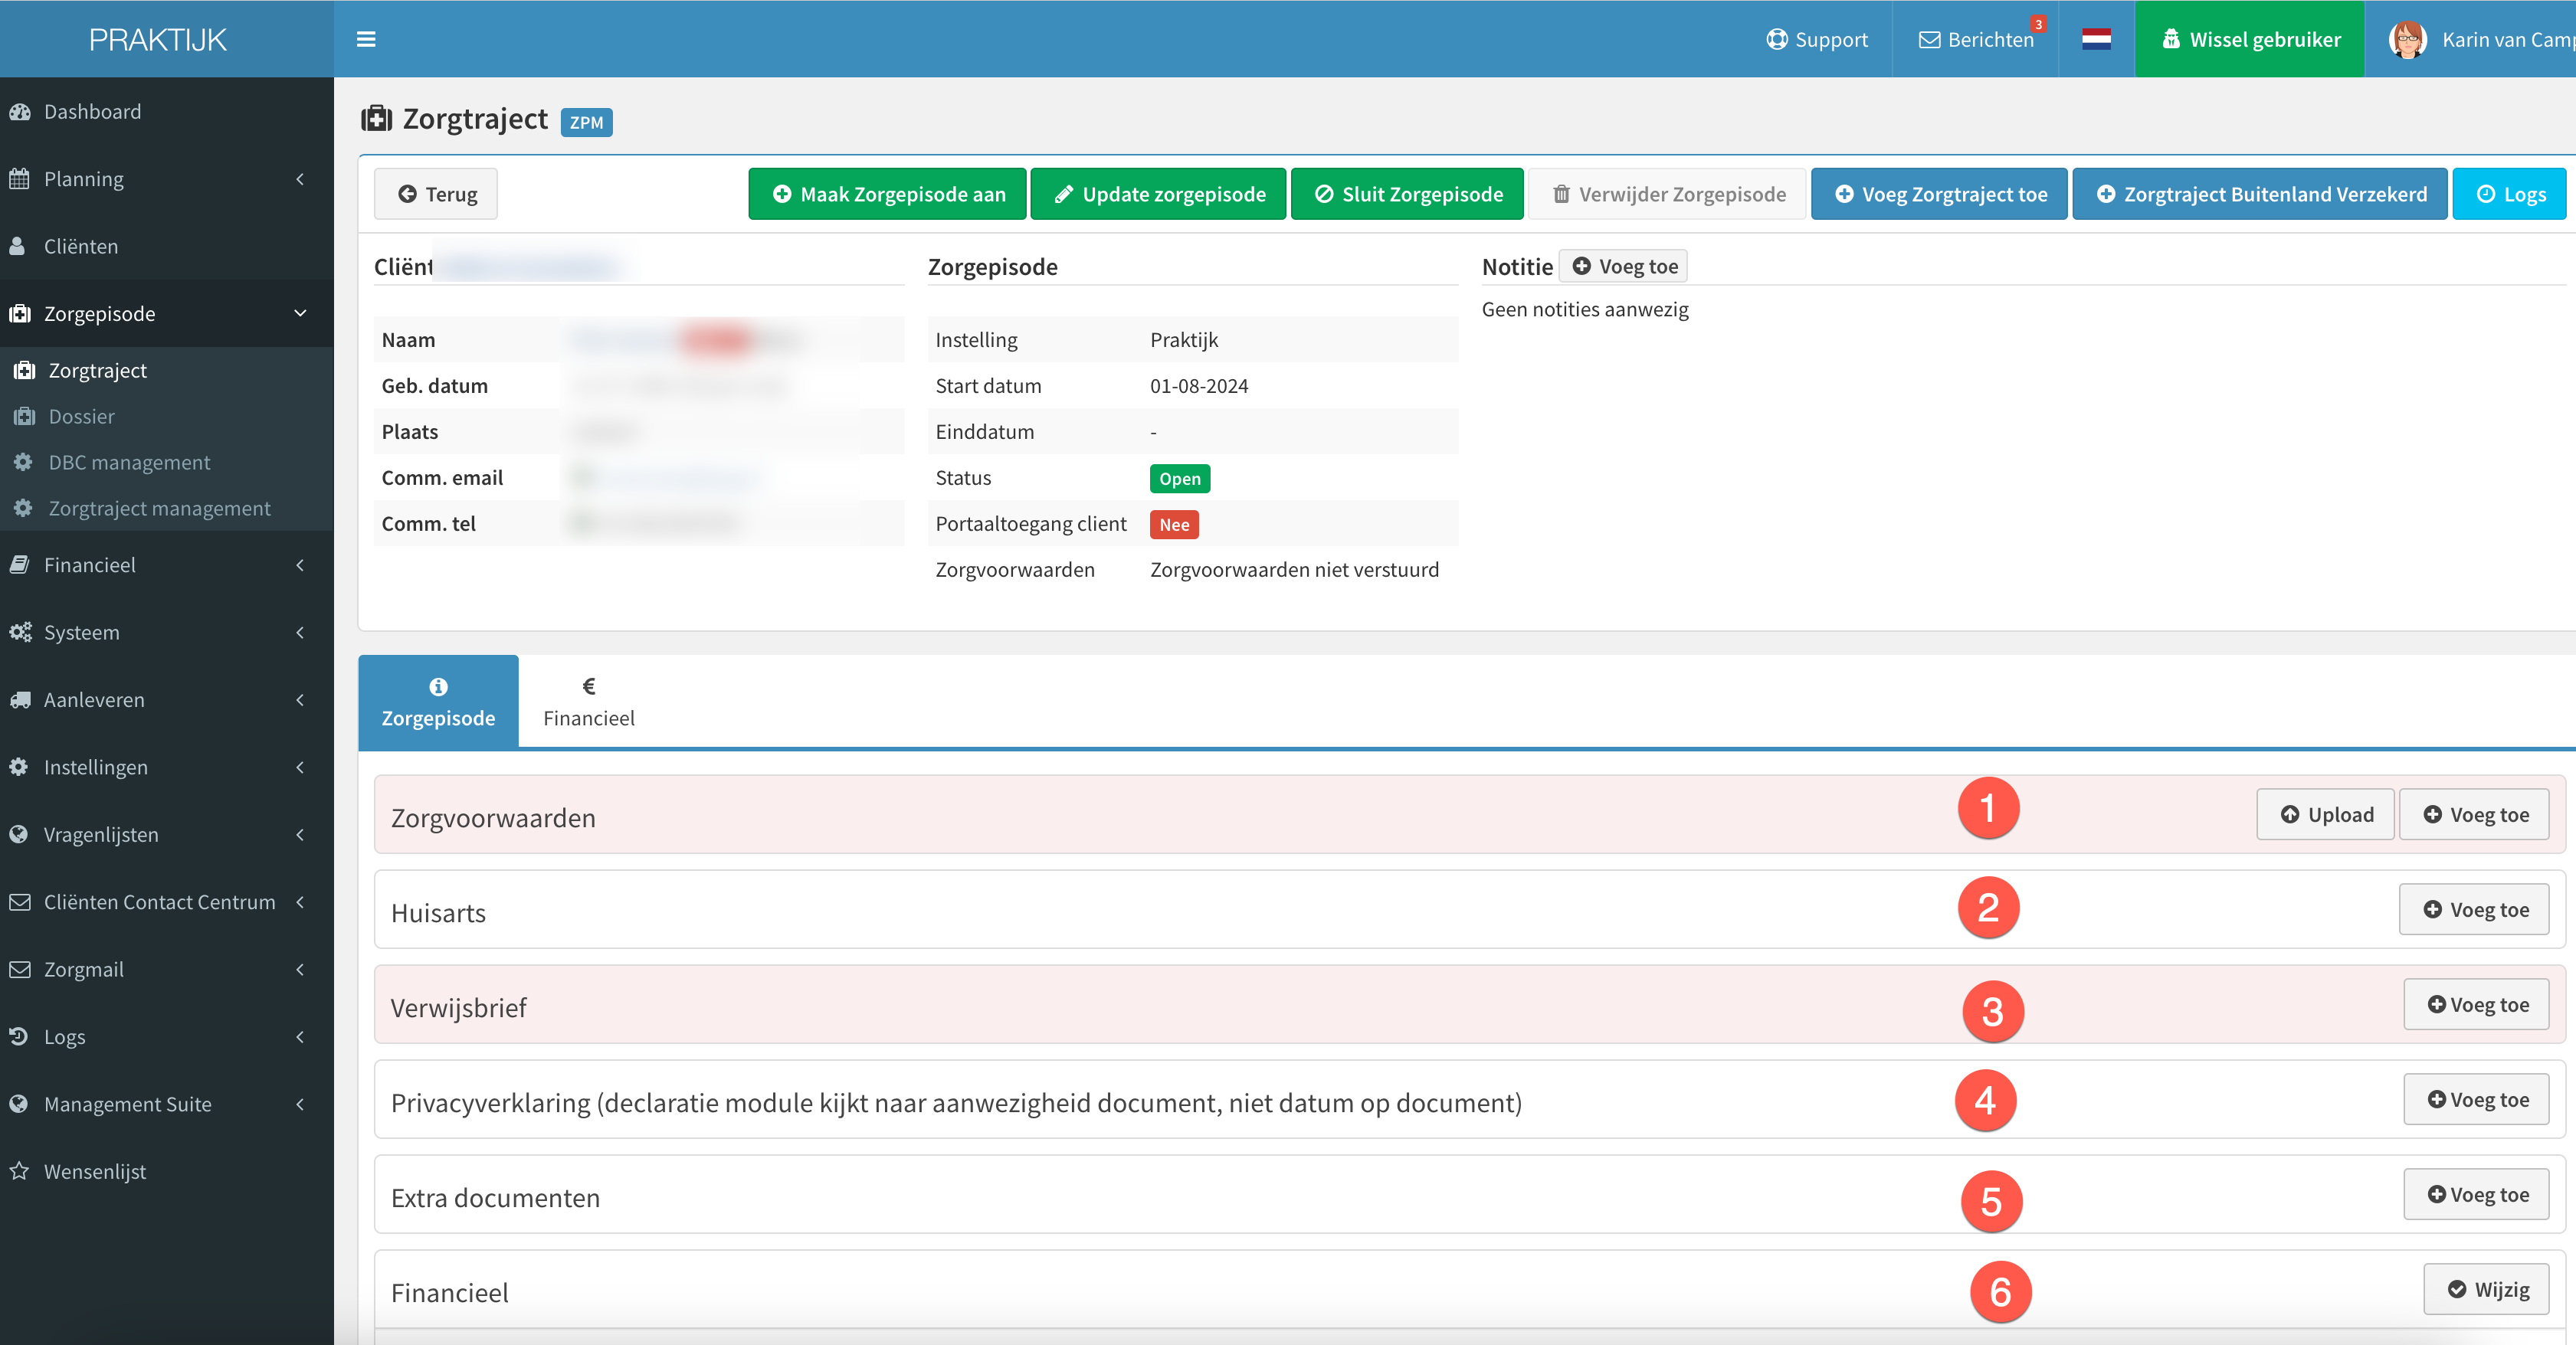Click the PRAKTIJK logo

pyautogui.click(x=157, y=39)
